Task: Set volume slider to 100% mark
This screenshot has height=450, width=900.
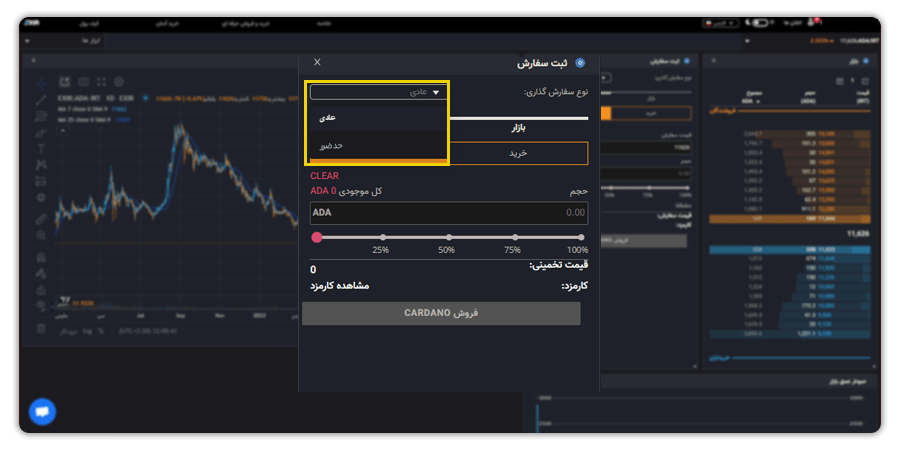Action: [x=581, y=237]
